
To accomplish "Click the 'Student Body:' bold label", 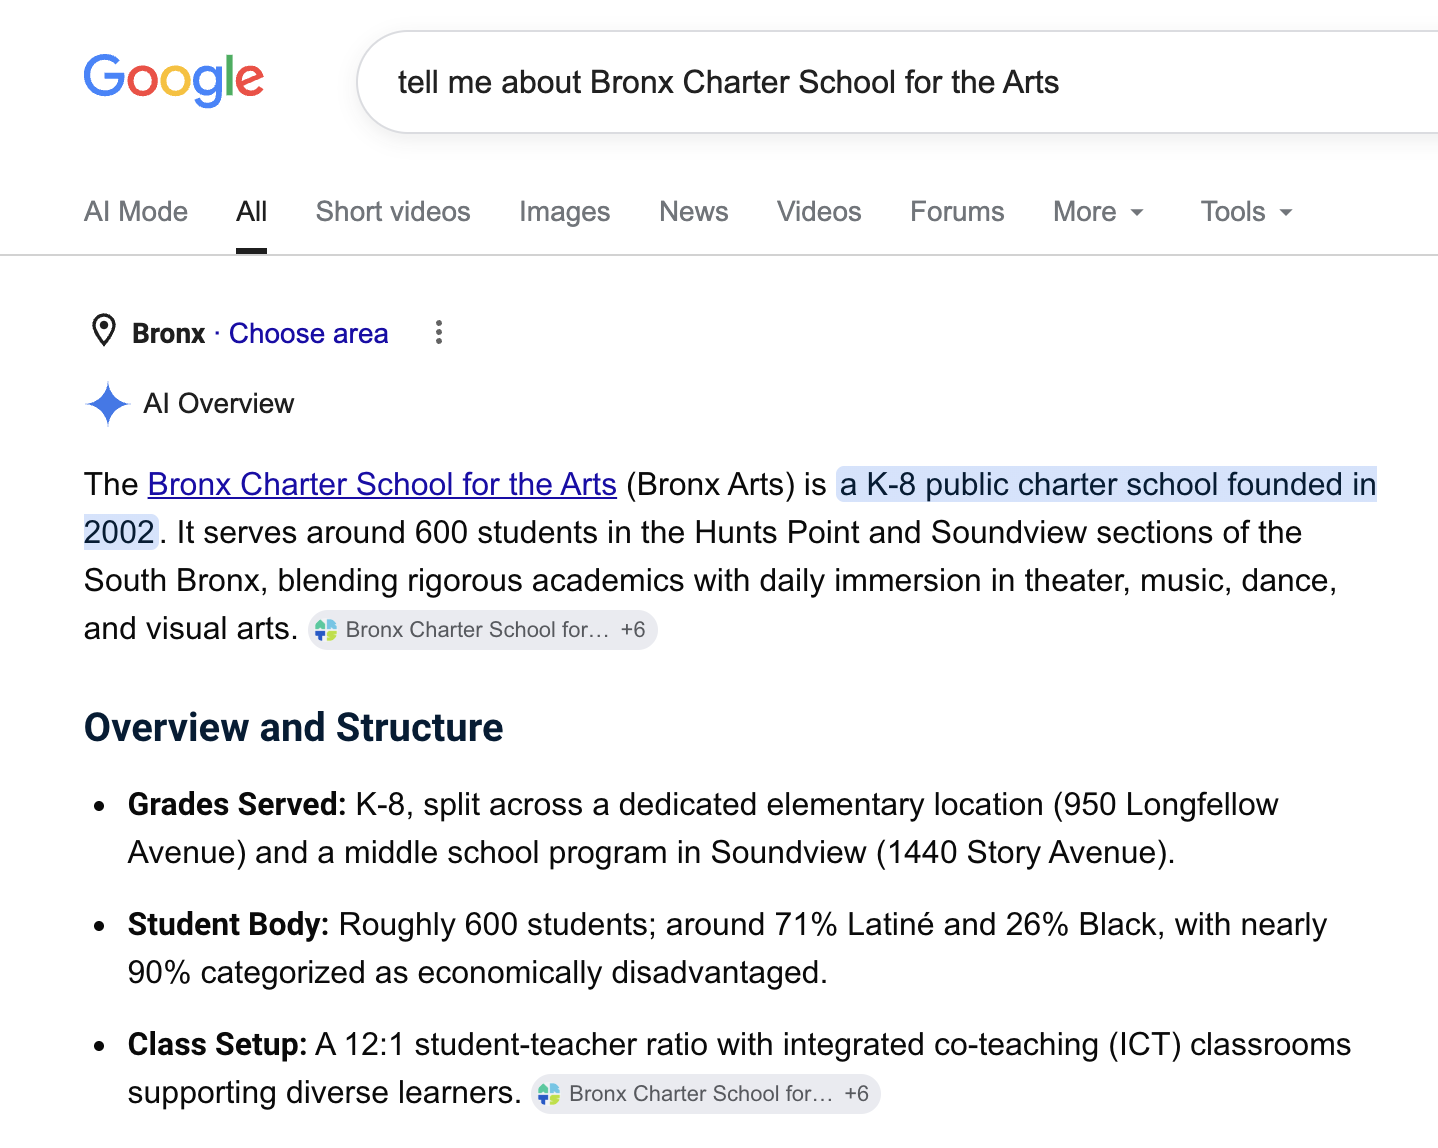I will (x=228, y=925).
